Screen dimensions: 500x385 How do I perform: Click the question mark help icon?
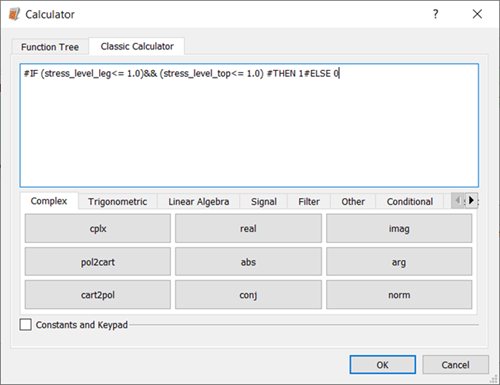point(435,14)
